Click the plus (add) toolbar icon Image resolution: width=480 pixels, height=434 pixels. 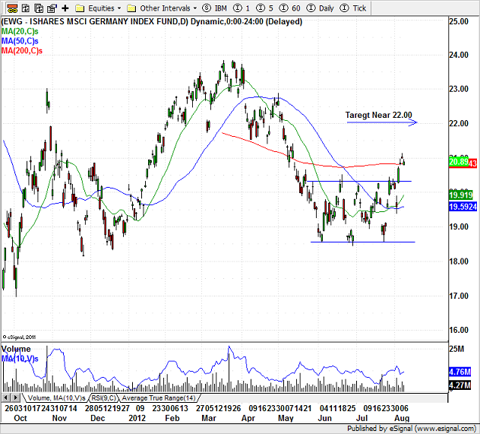65,8
